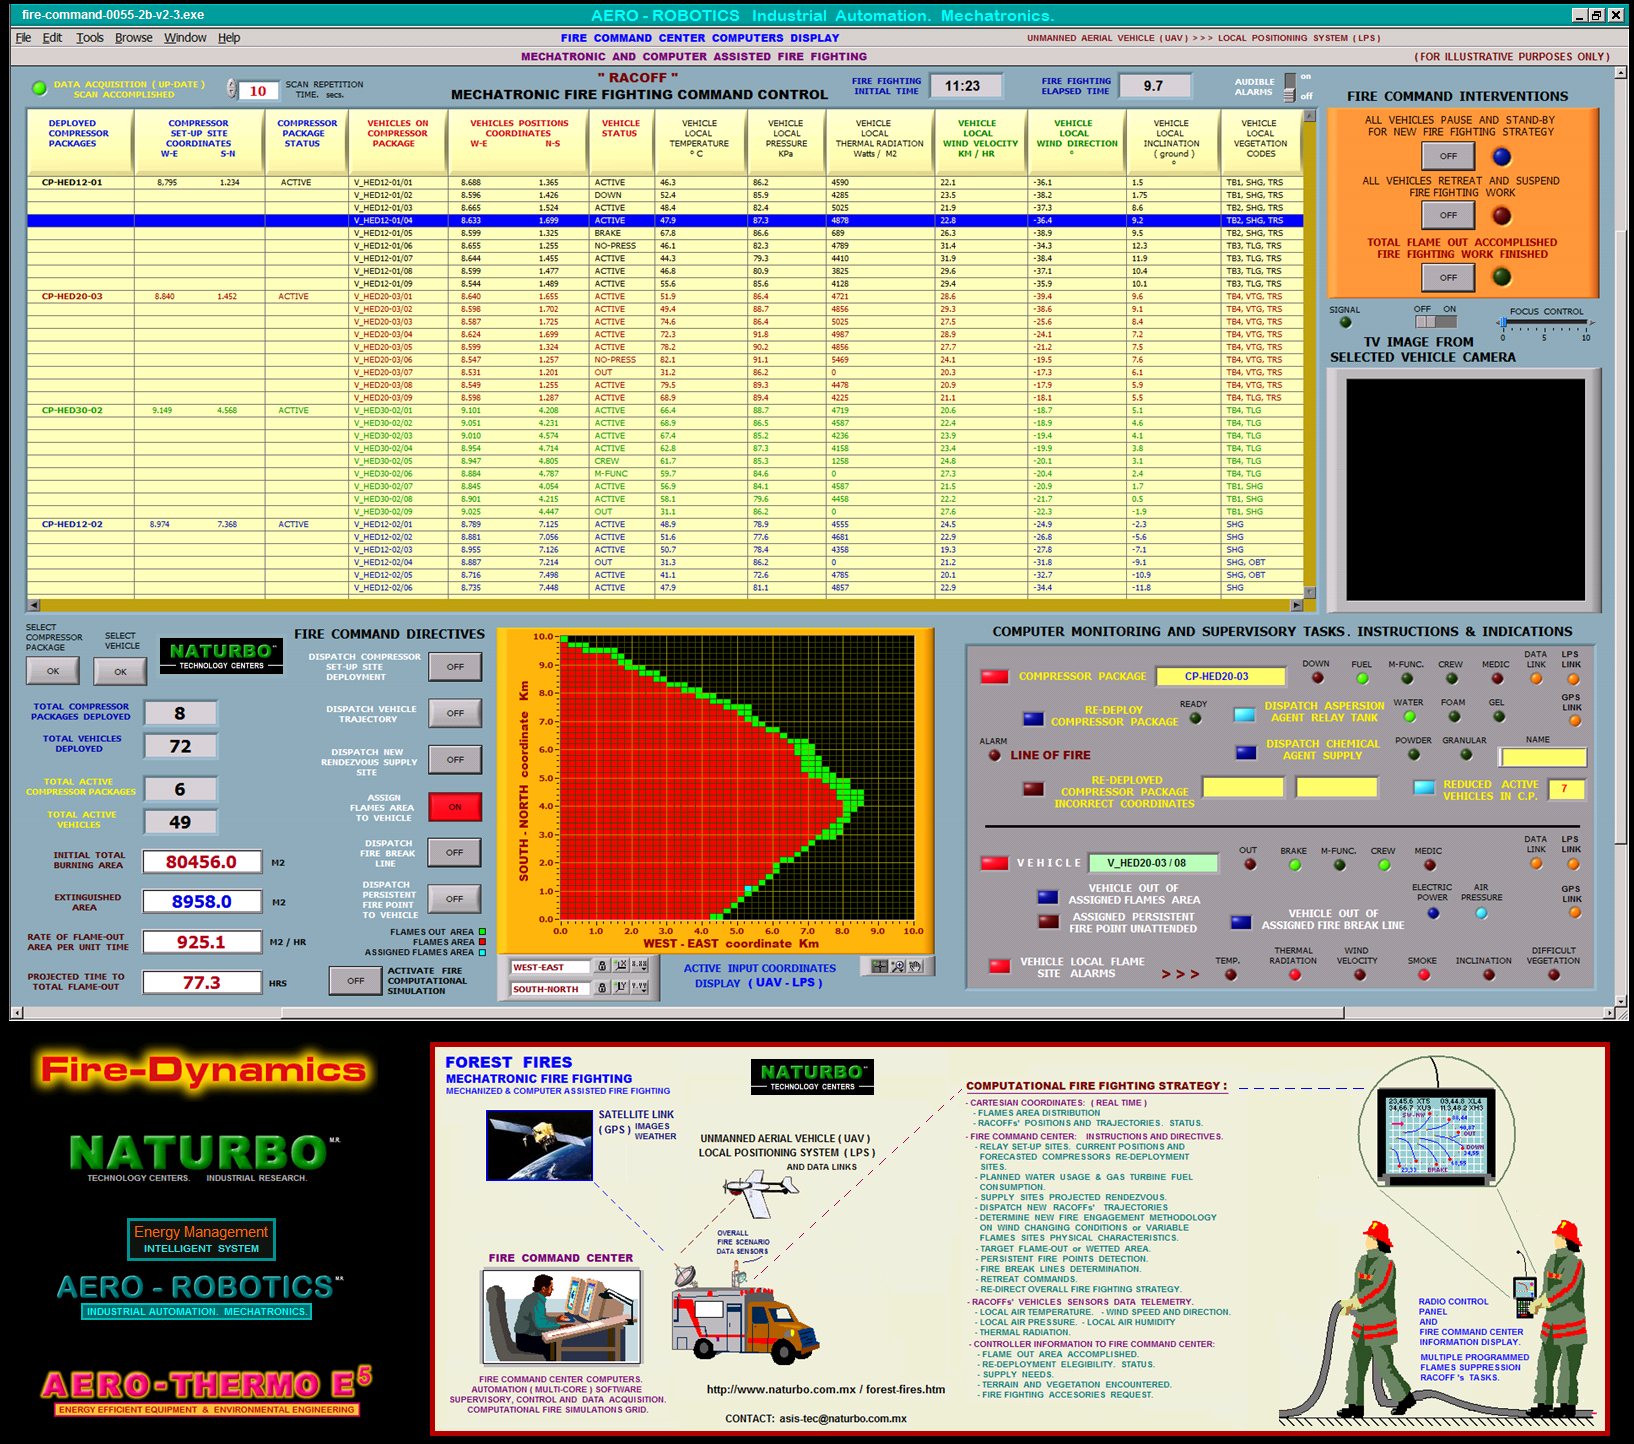Viewport: 1634px width, 1444px height.
Task: Toggle Dispatch New Rendezvous Supply Site button
Action: [455, 760]
